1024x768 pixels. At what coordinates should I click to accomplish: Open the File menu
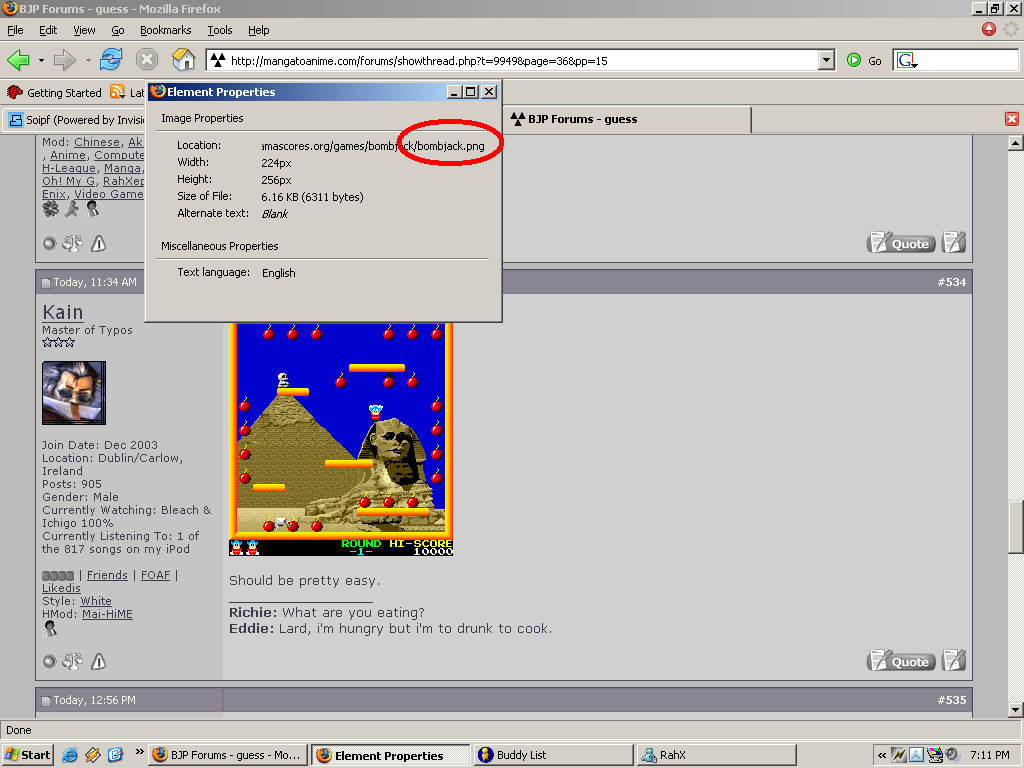[15, 30]
